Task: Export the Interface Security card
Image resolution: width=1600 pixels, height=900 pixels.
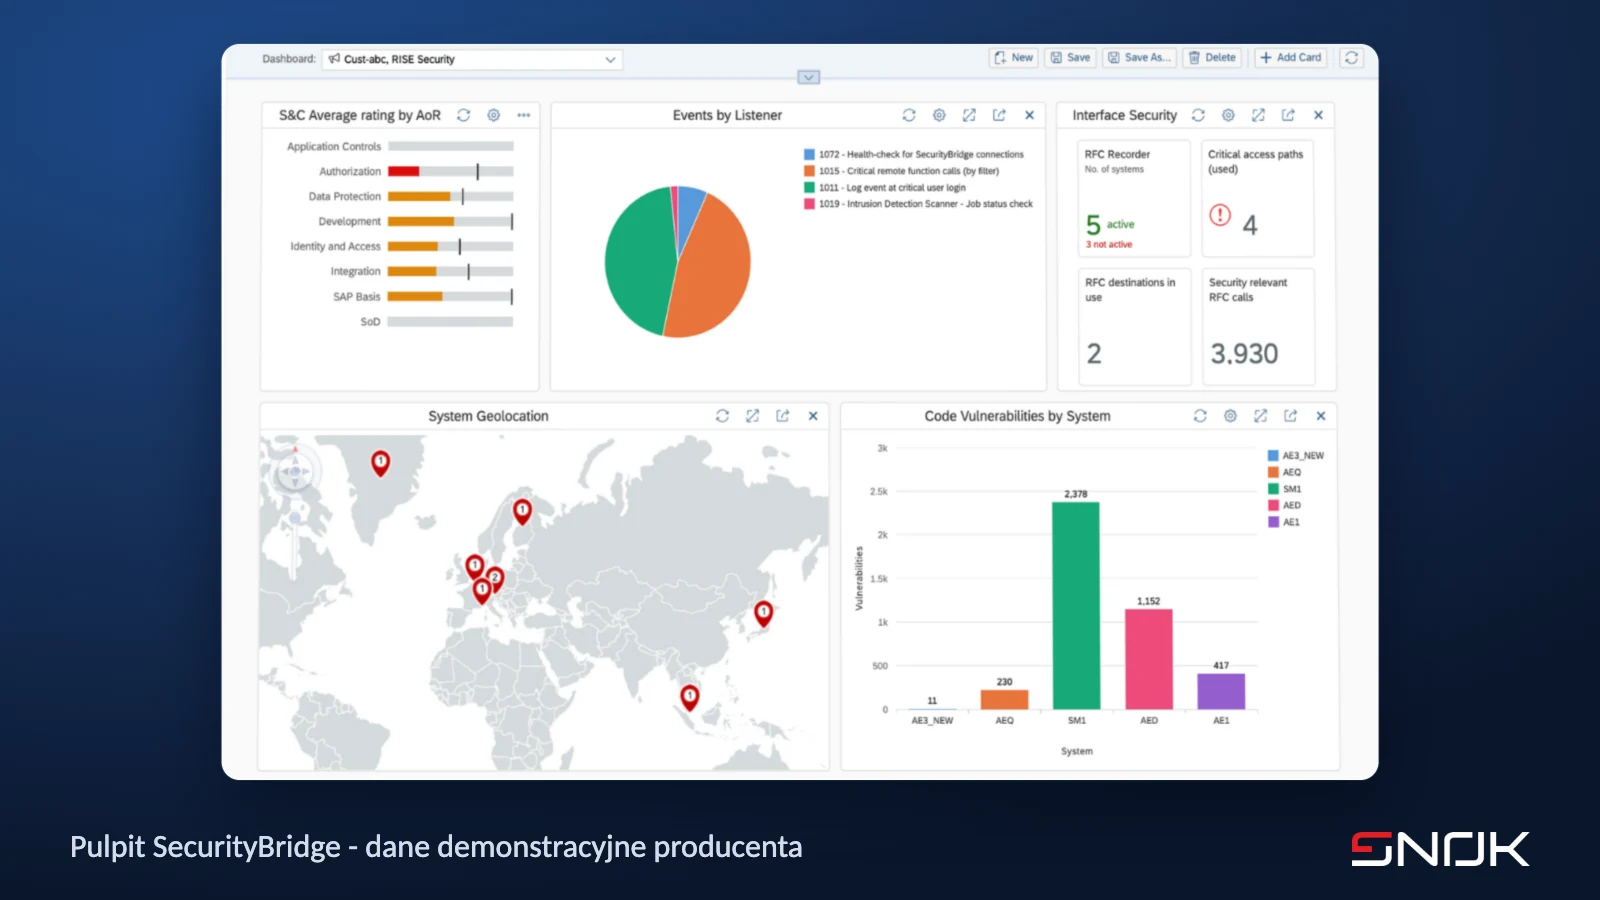Action: [x=1288, y=115]
